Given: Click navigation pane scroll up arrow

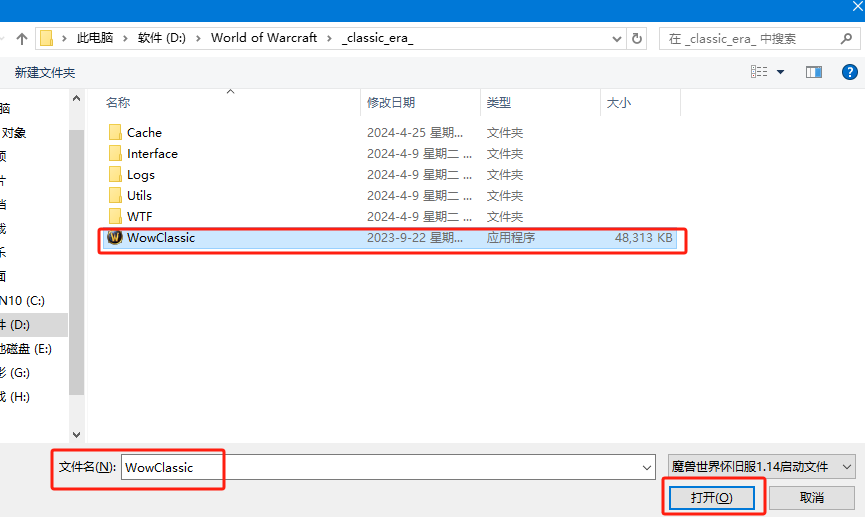Looking at the screenshot, I should tap(77, 99).
